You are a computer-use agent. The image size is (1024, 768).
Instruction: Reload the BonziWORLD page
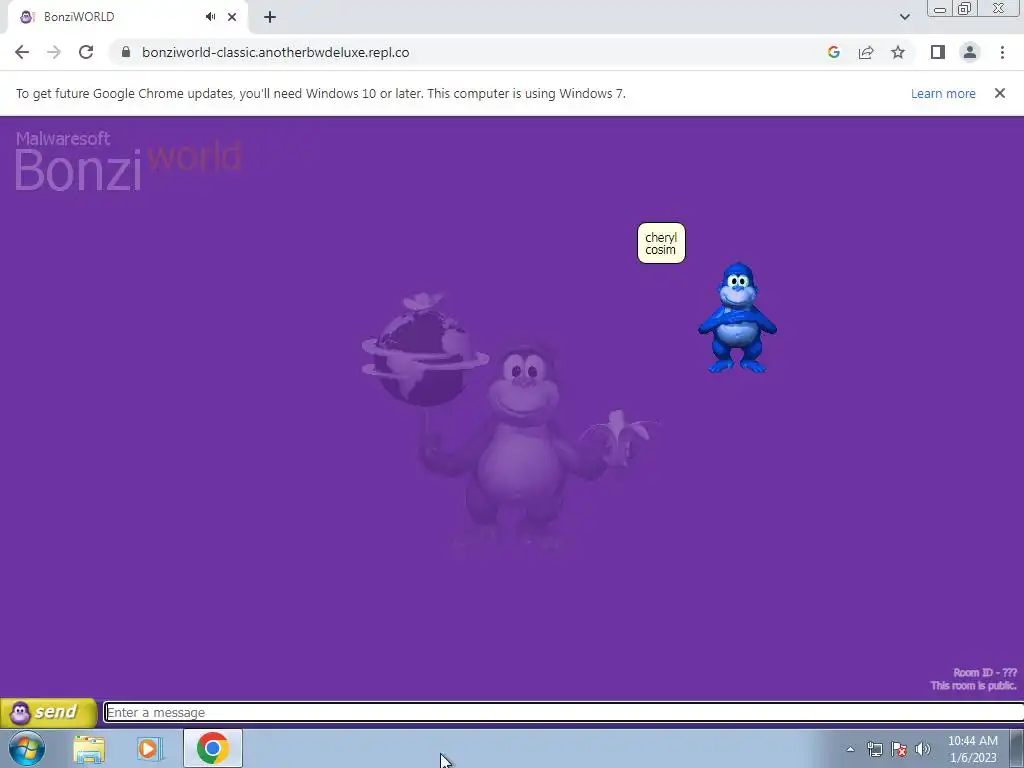(86, 52)
